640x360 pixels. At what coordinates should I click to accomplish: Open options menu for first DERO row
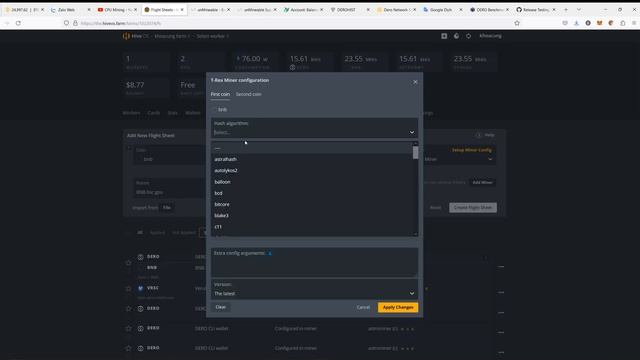coord(501,267)
